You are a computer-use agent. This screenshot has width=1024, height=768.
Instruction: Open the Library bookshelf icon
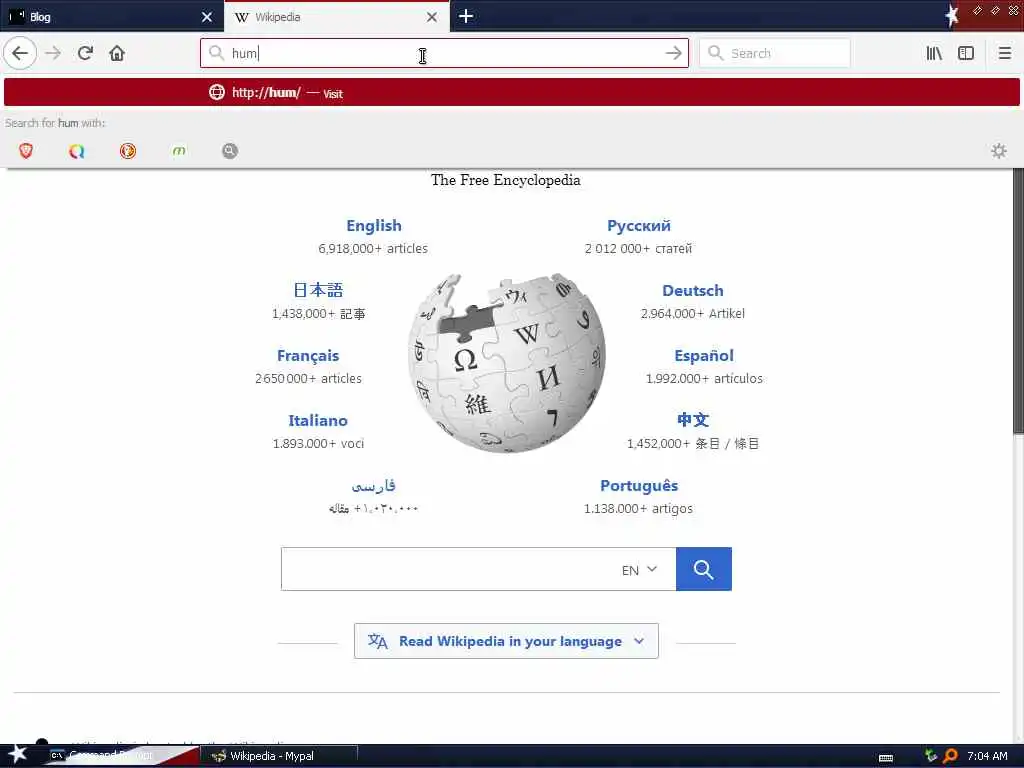click(x=934, y=53)
